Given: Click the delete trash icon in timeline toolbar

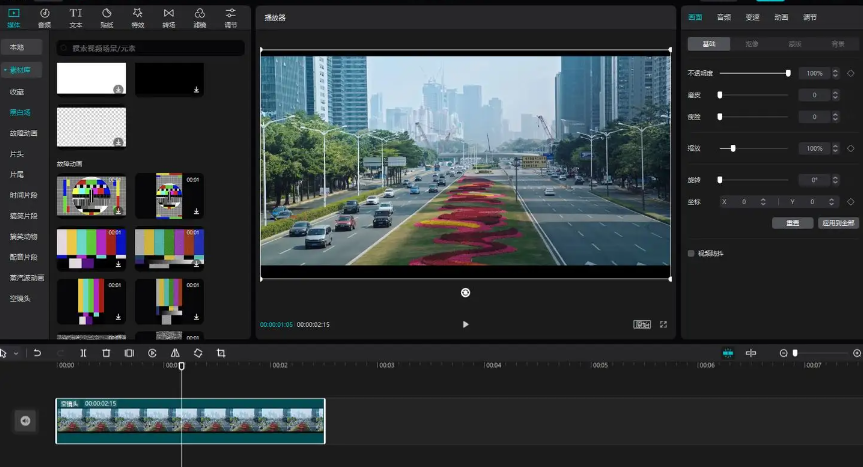Looking at the screenshot, I should 106,353.
